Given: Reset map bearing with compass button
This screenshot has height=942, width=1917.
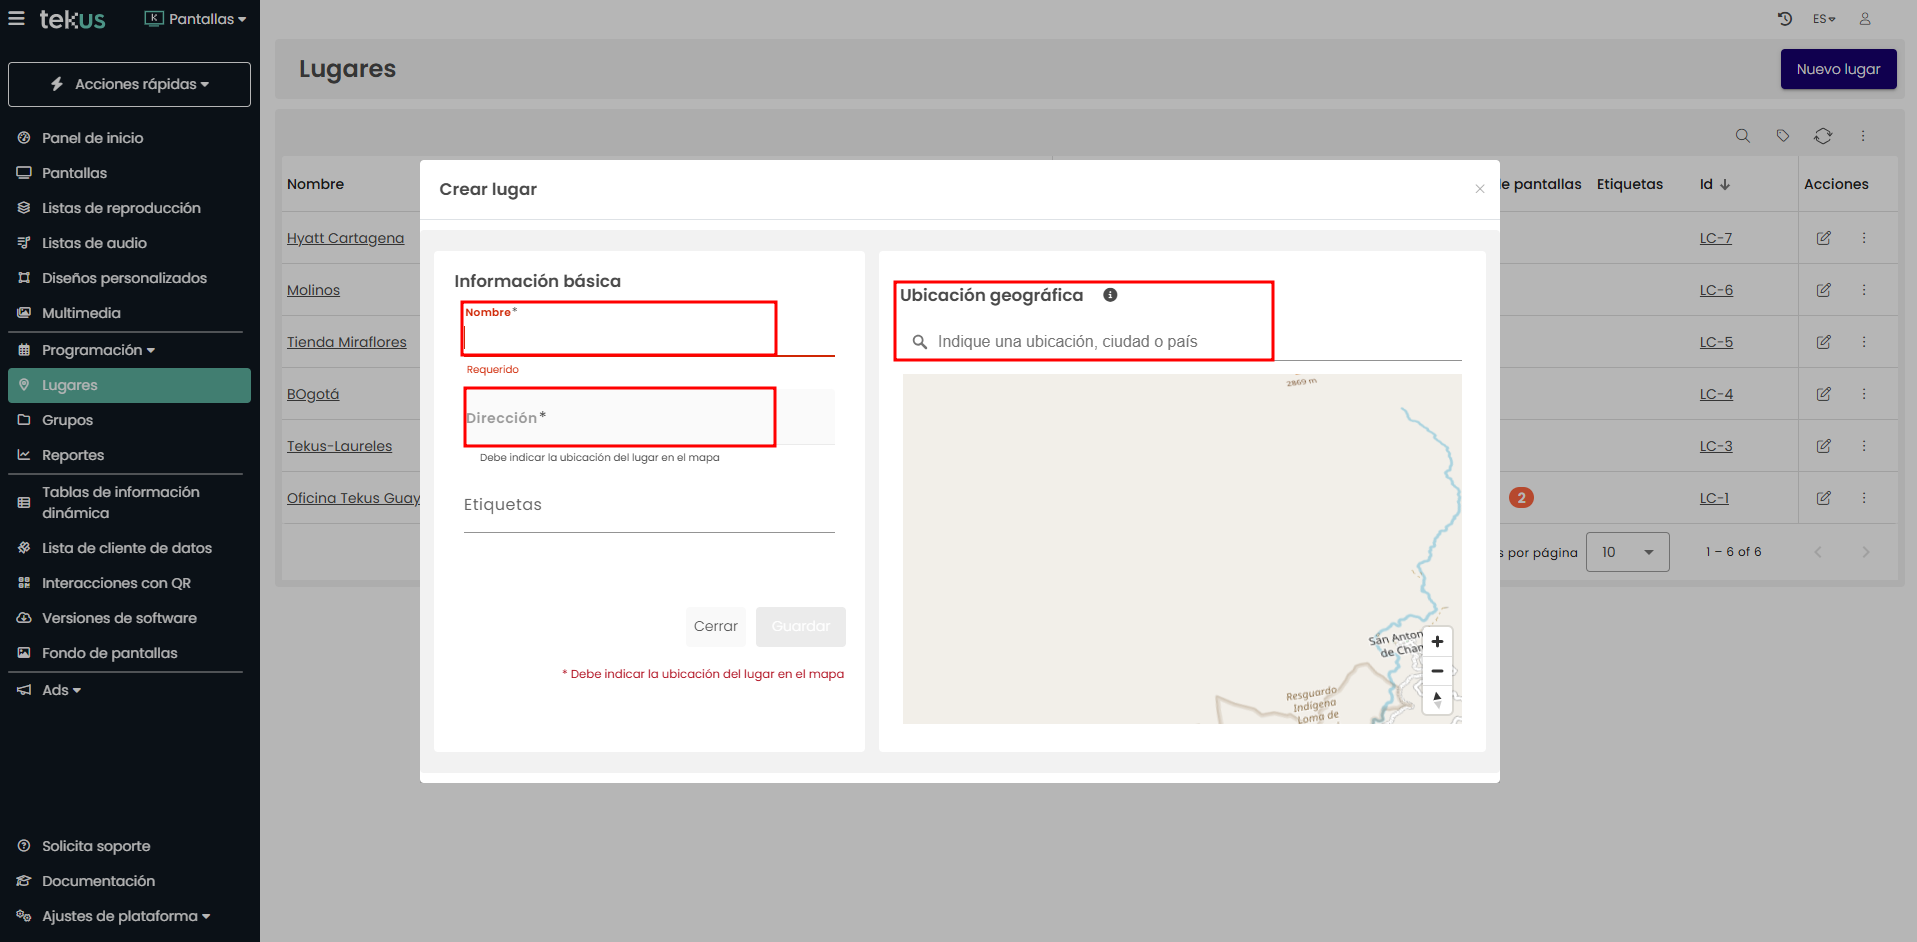Looking at the screenshot, I should click(x=1437, y=700).
